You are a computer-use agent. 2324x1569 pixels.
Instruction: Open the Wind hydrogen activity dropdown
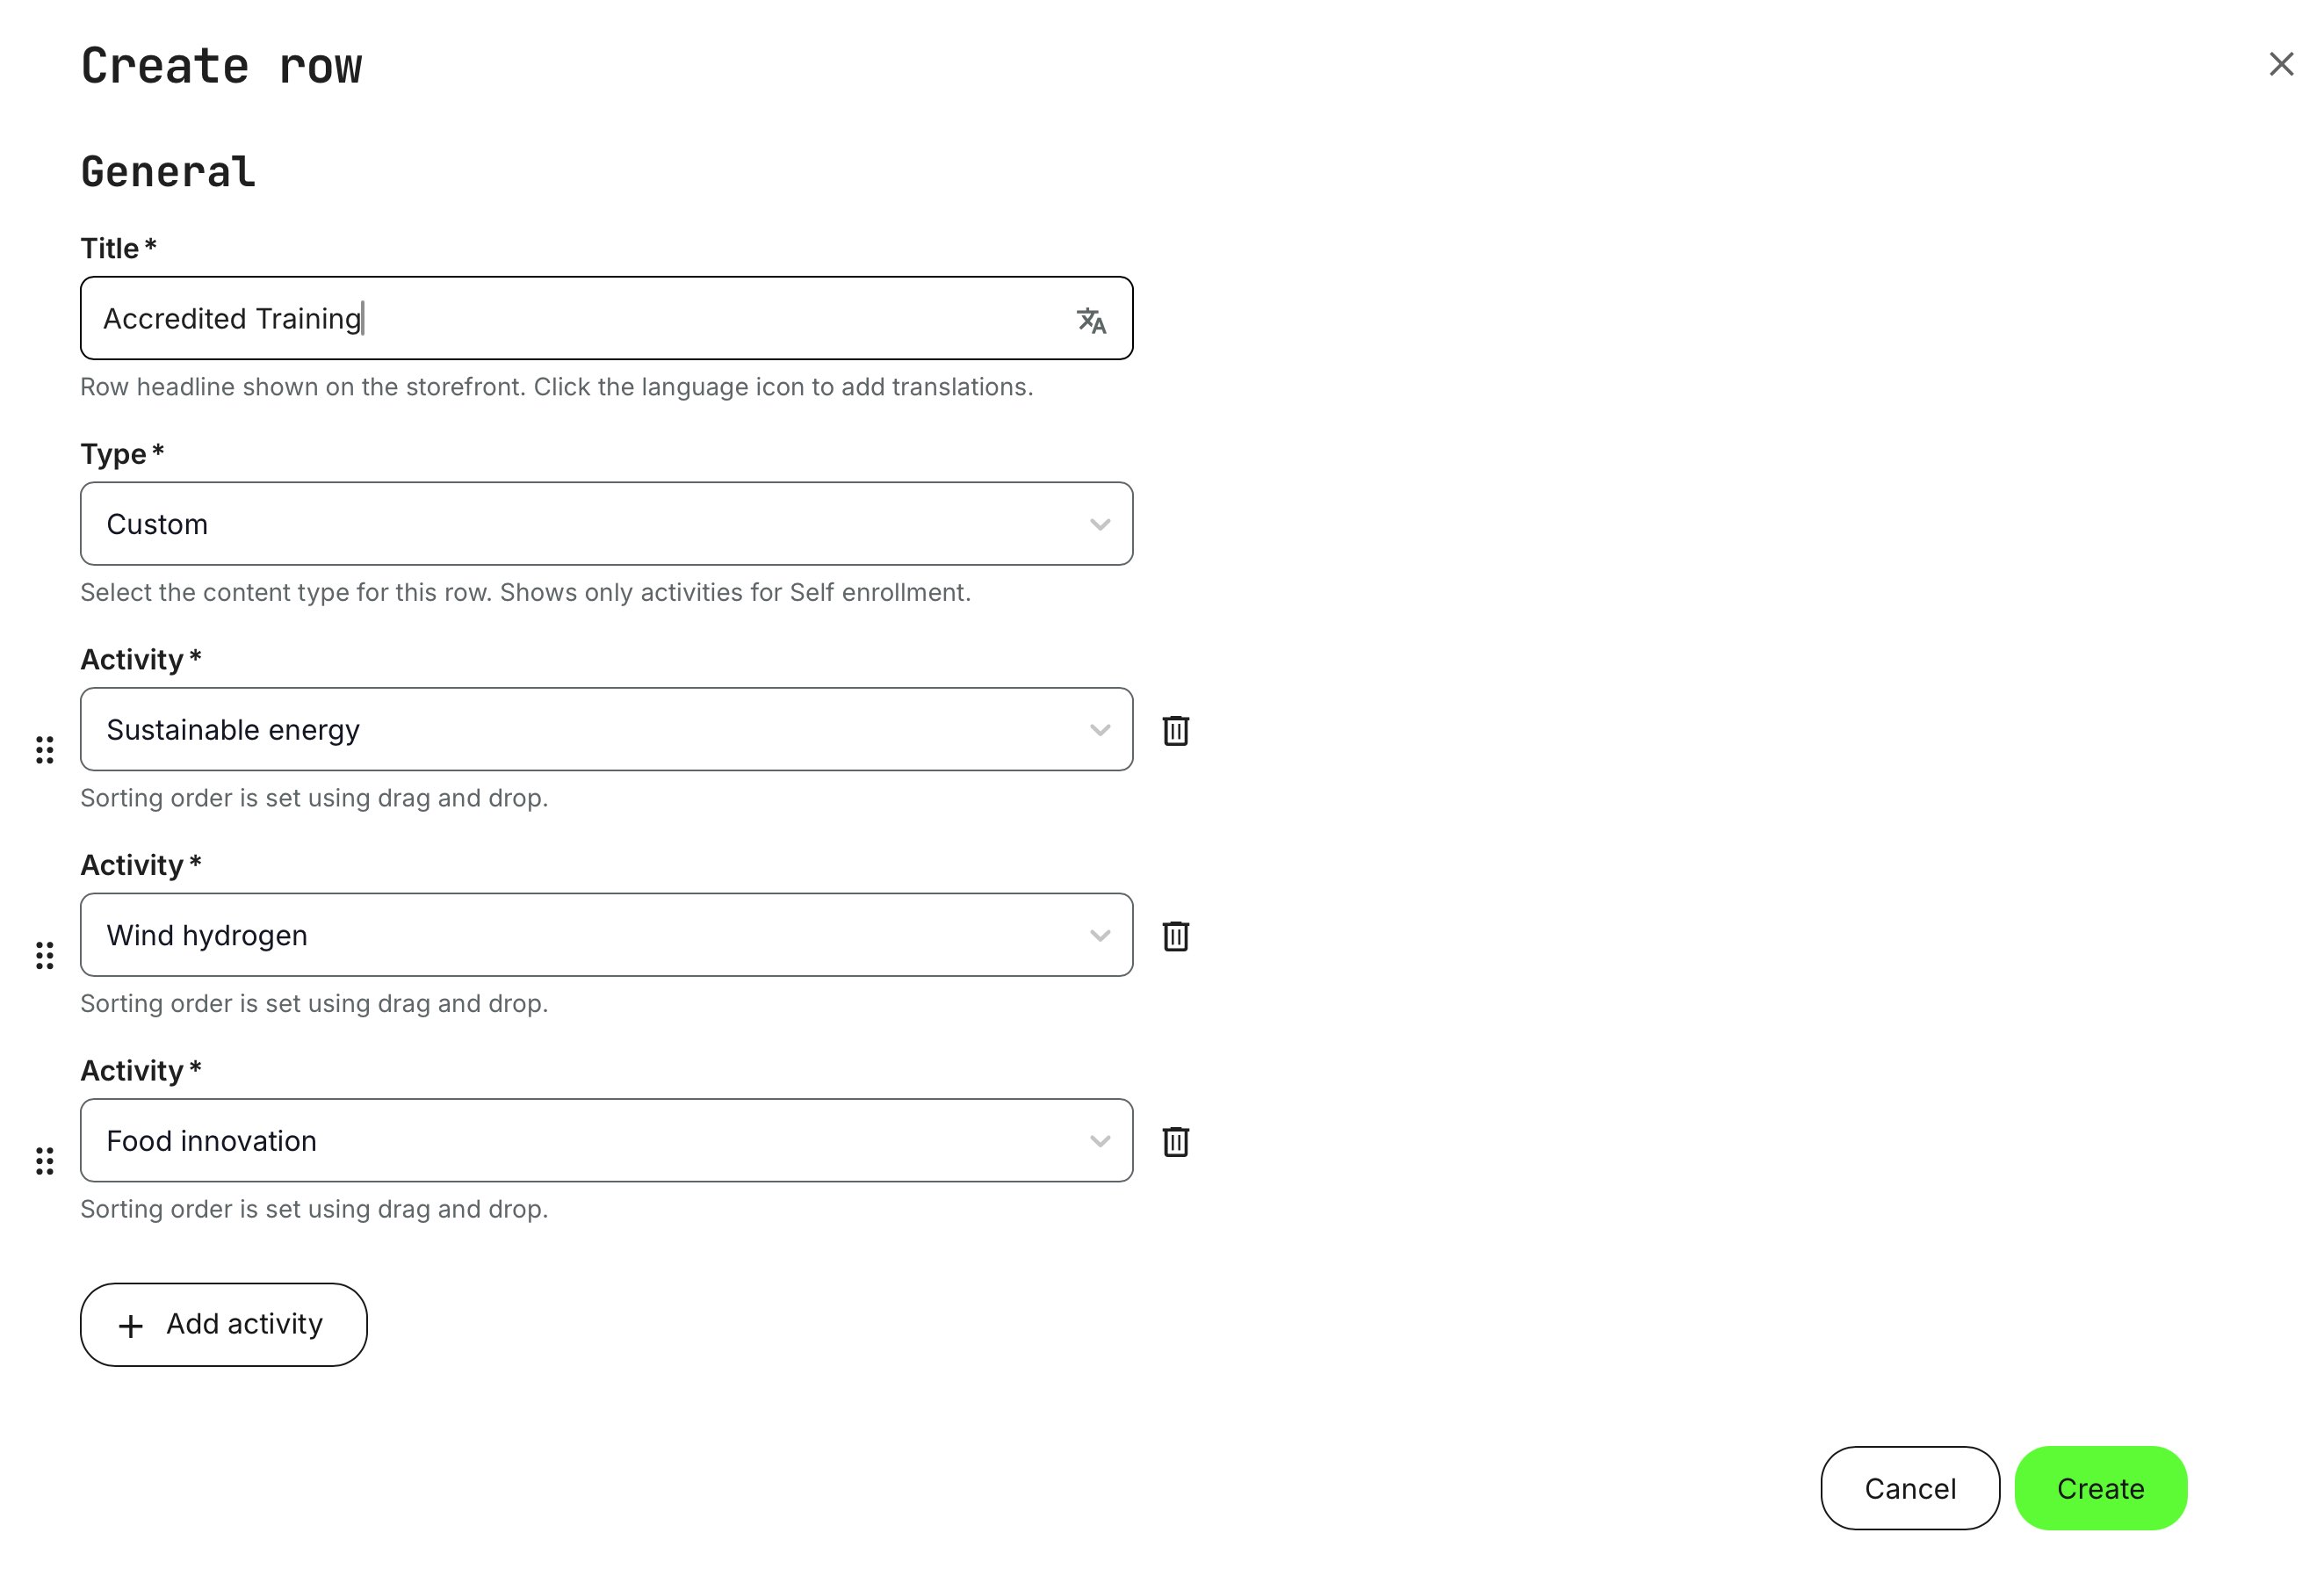(x=606, y=935)
